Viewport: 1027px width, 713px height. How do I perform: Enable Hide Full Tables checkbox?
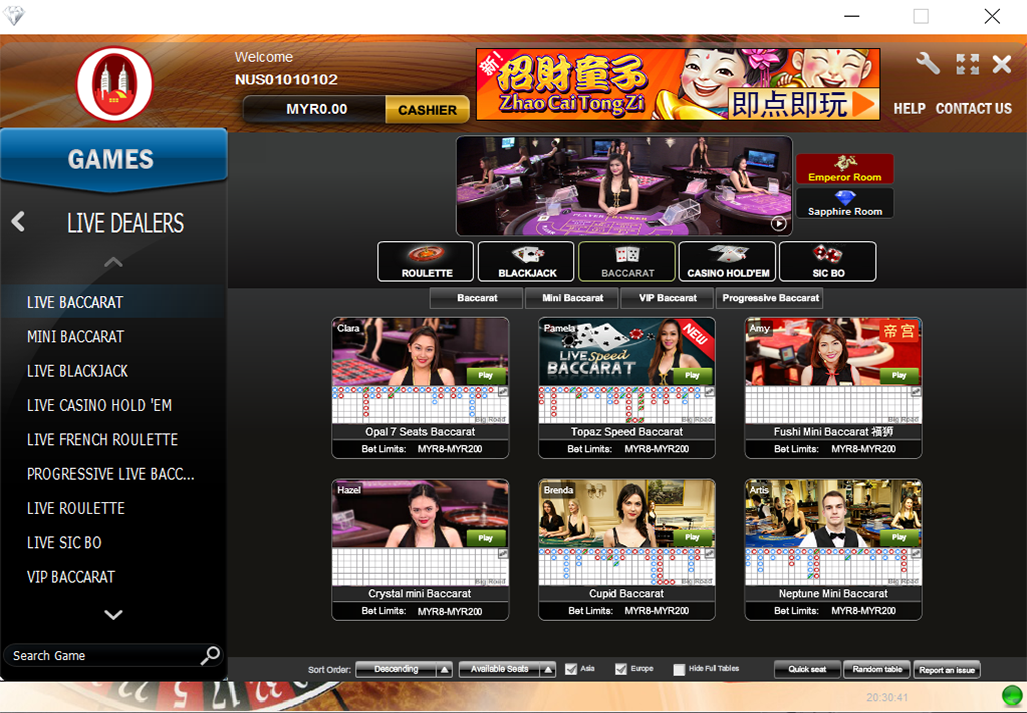(679, 670)
